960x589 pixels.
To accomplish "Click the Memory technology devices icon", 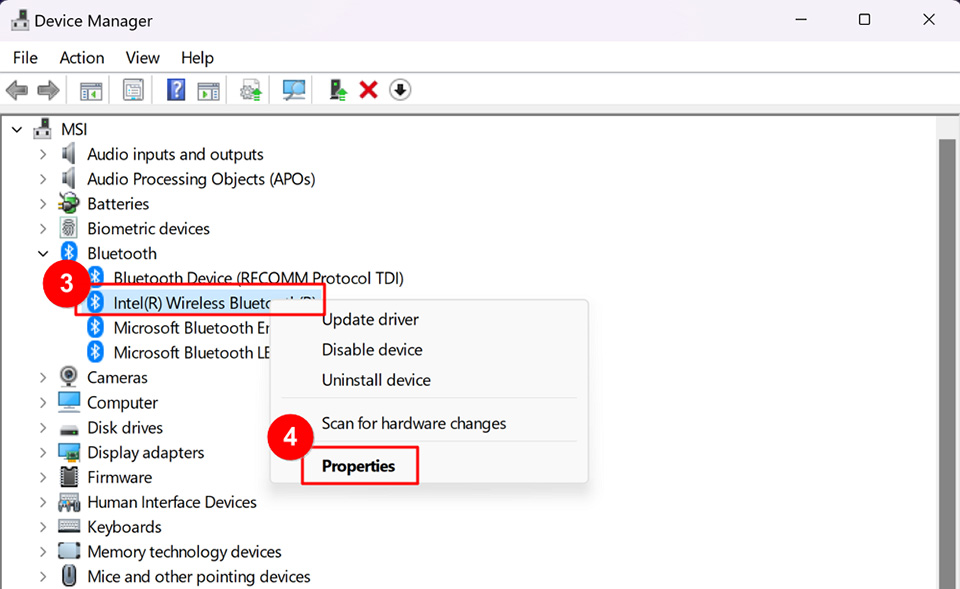I will coord(69,551).
